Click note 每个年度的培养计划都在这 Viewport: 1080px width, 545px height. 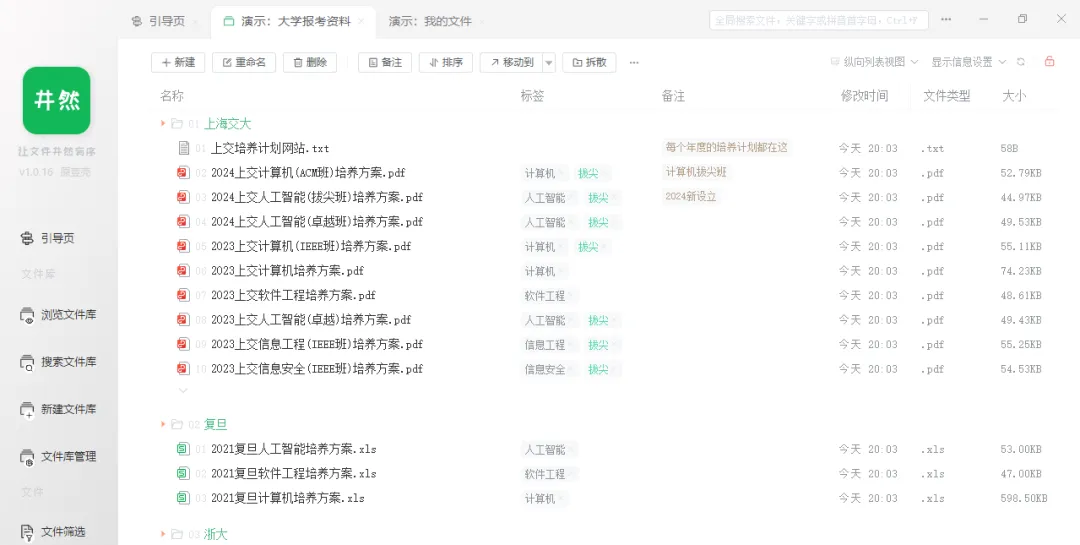tap(726, 147)
